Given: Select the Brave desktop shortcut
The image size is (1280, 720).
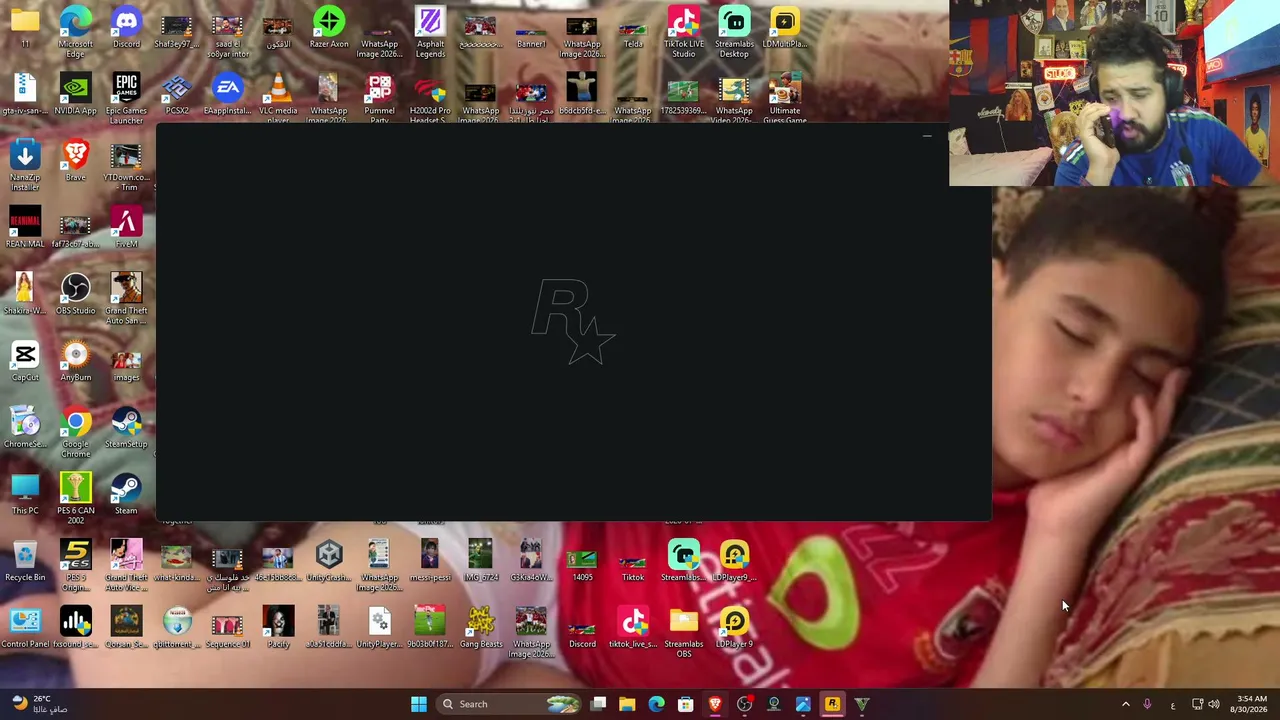Looking at the screenshot, I should [x=75, y=161].
